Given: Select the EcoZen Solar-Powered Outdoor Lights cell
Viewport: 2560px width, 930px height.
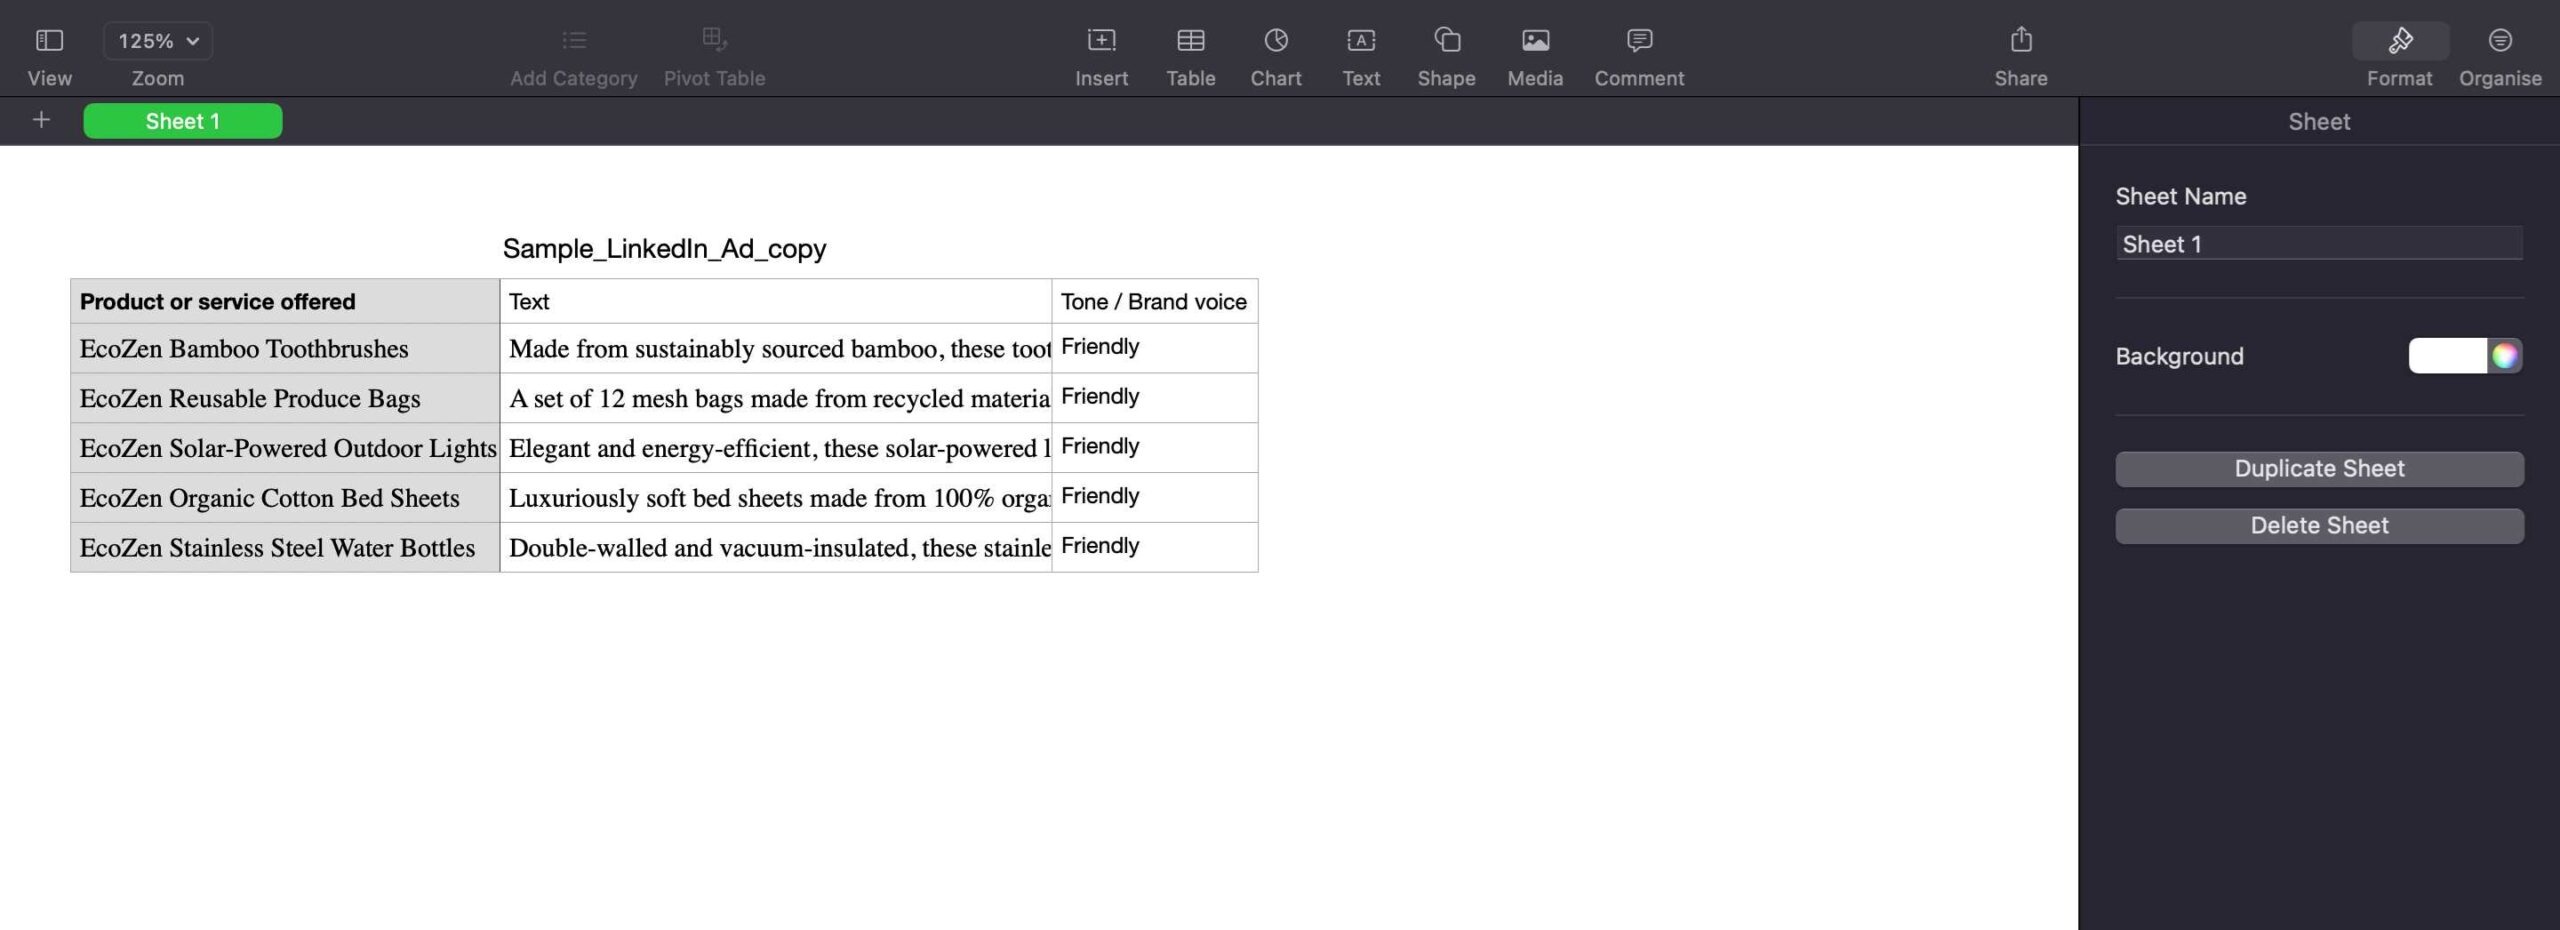Looking at the screenshot, I should click(285, 448).
